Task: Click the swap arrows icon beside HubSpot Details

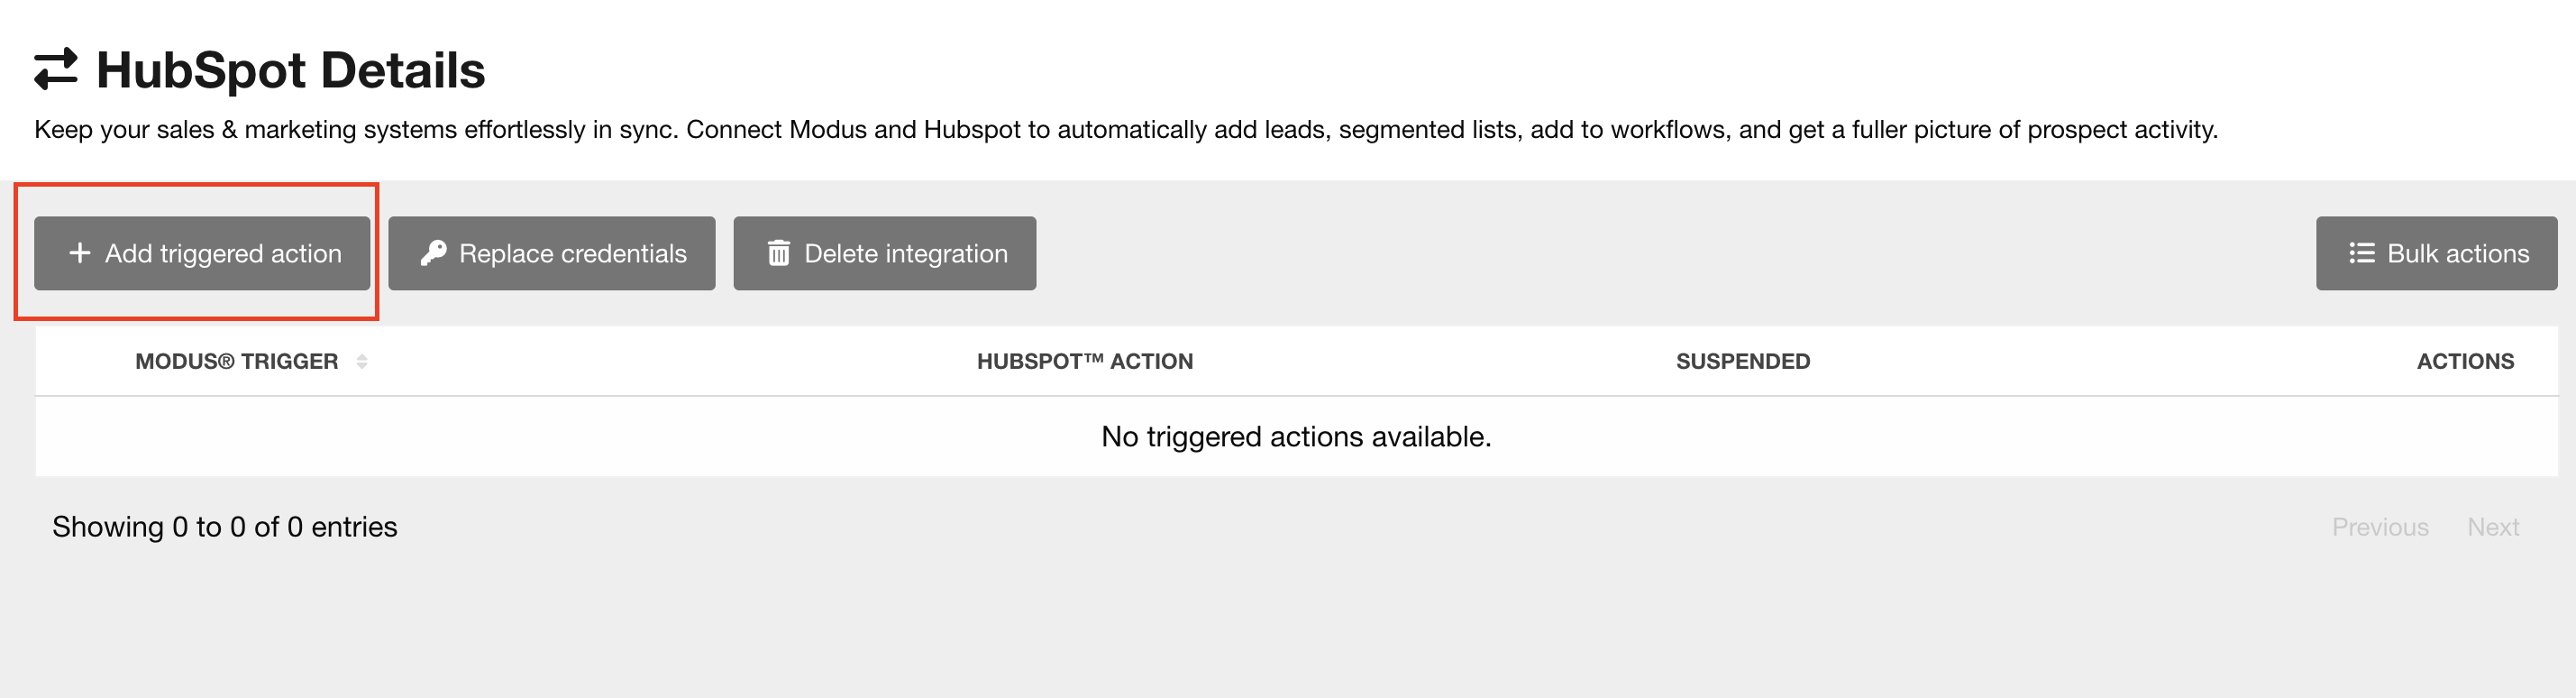Action: pos(56,70)
